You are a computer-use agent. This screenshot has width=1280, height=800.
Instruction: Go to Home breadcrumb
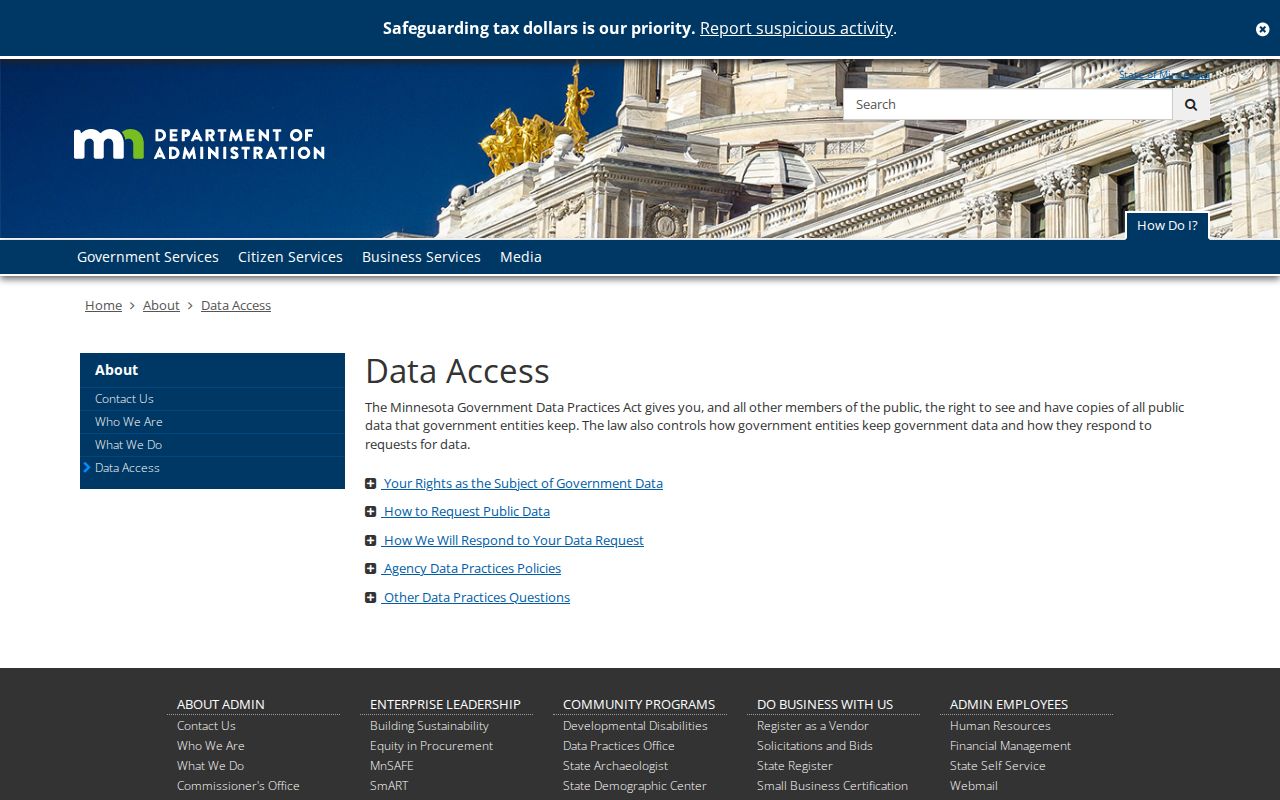(103, 305)
